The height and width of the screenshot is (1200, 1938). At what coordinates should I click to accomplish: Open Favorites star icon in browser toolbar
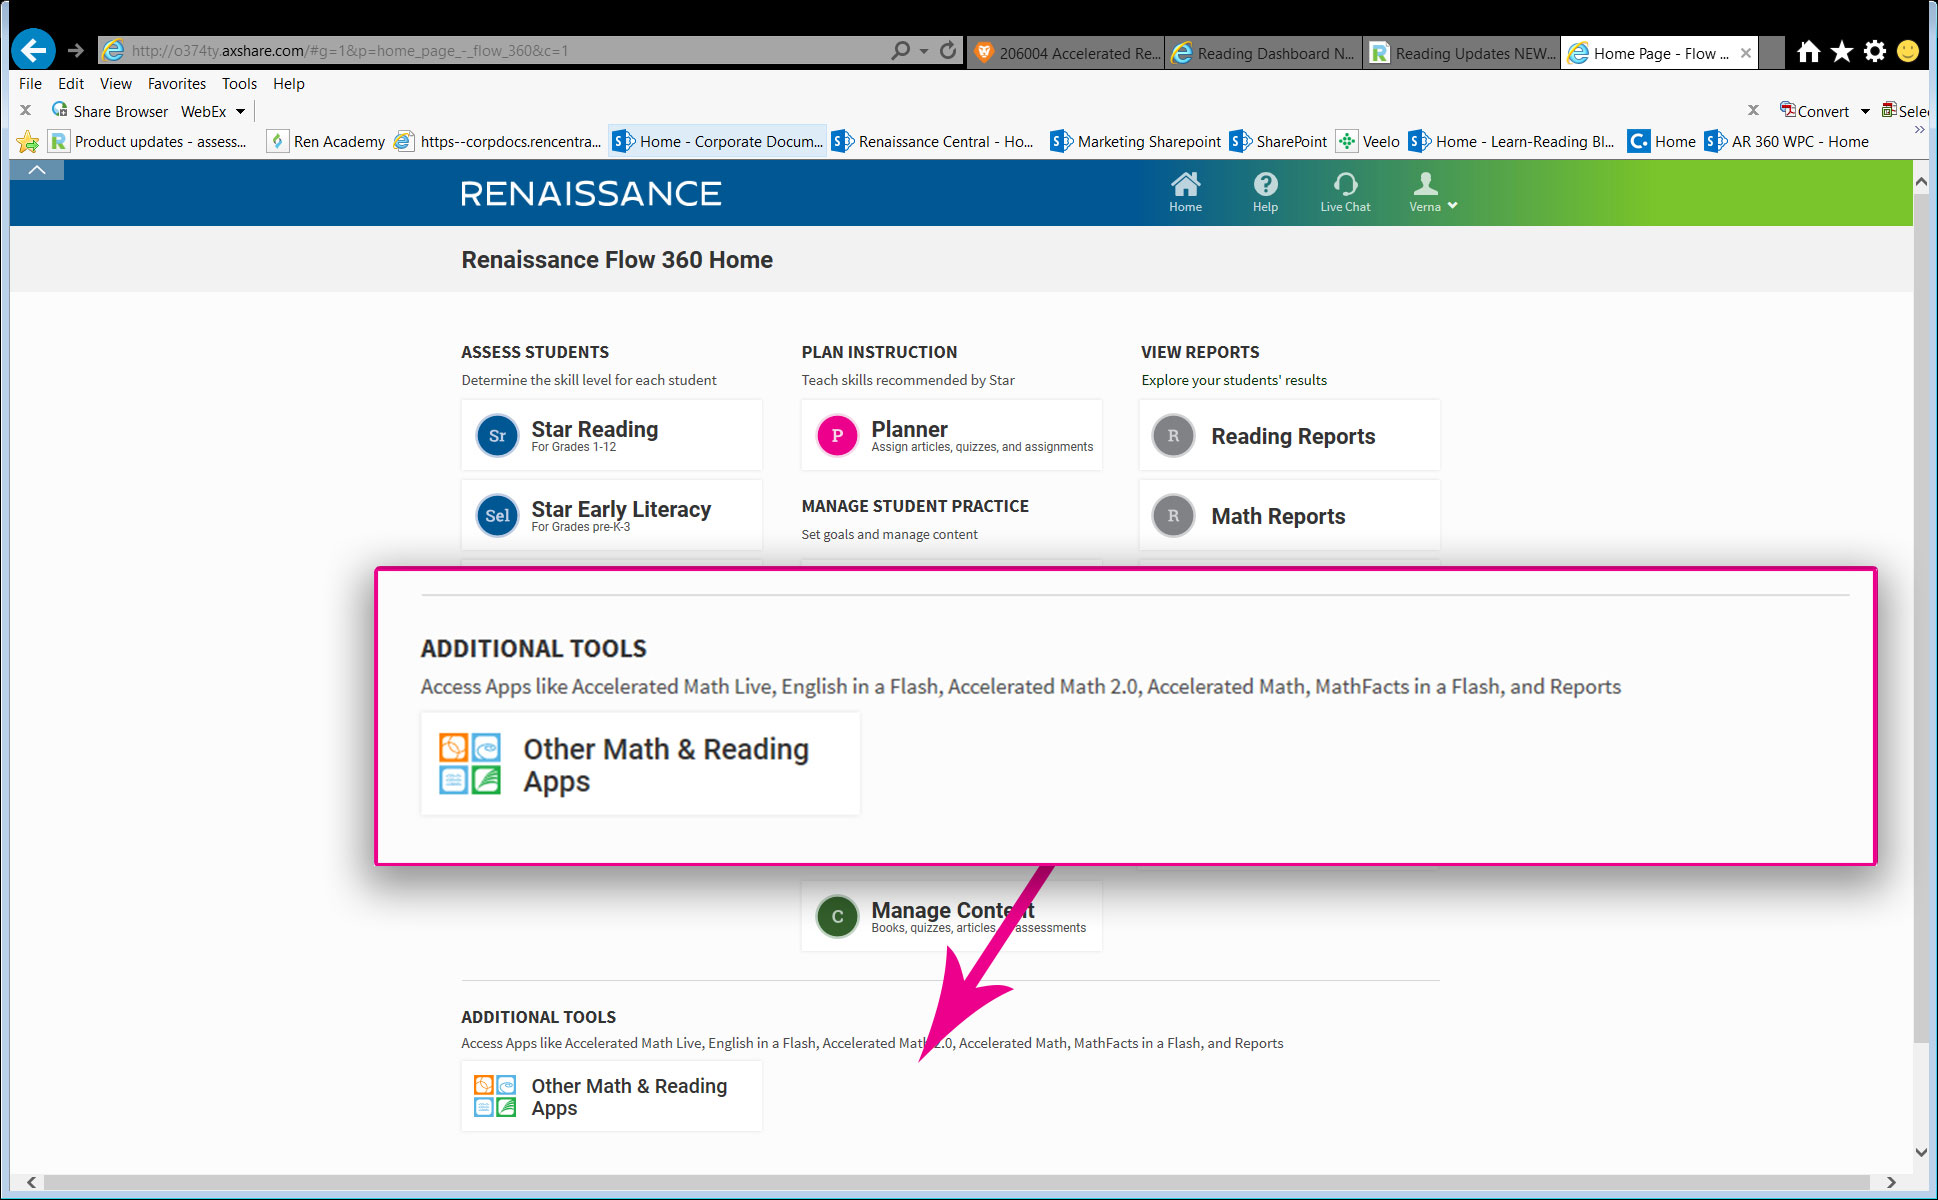click(x=1842, y=51)
